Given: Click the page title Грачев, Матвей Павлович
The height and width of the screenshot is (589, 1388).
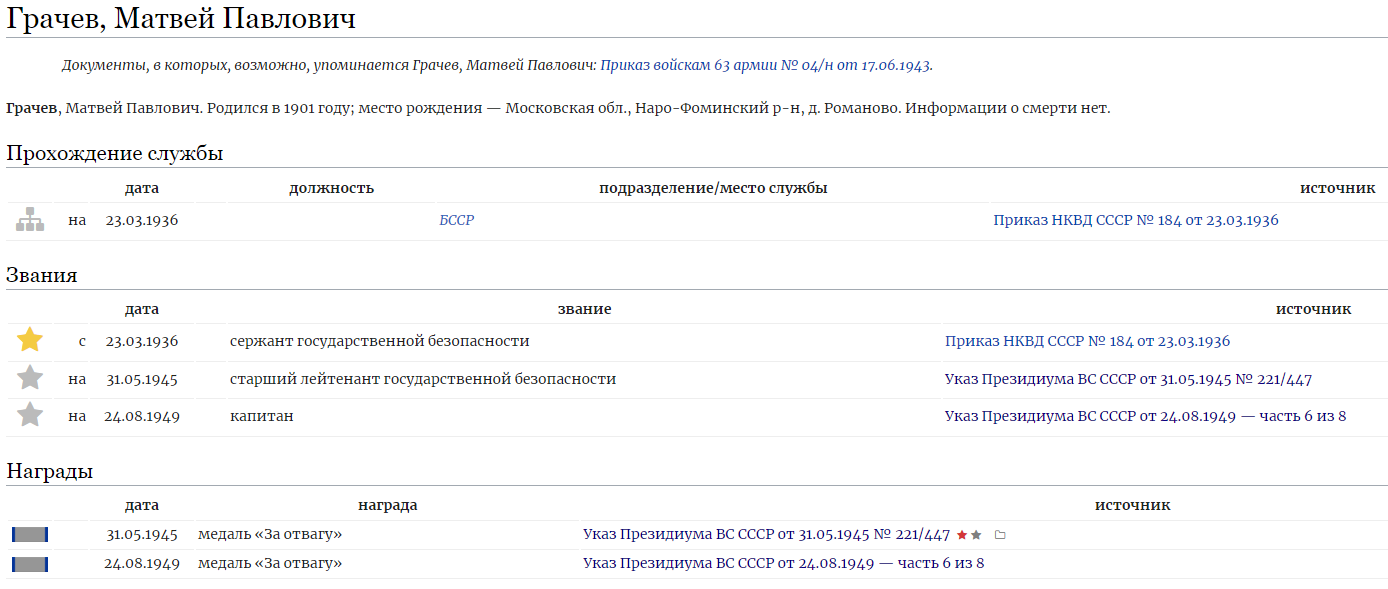Looking at the screenshot, I should [x=181, y=19].
